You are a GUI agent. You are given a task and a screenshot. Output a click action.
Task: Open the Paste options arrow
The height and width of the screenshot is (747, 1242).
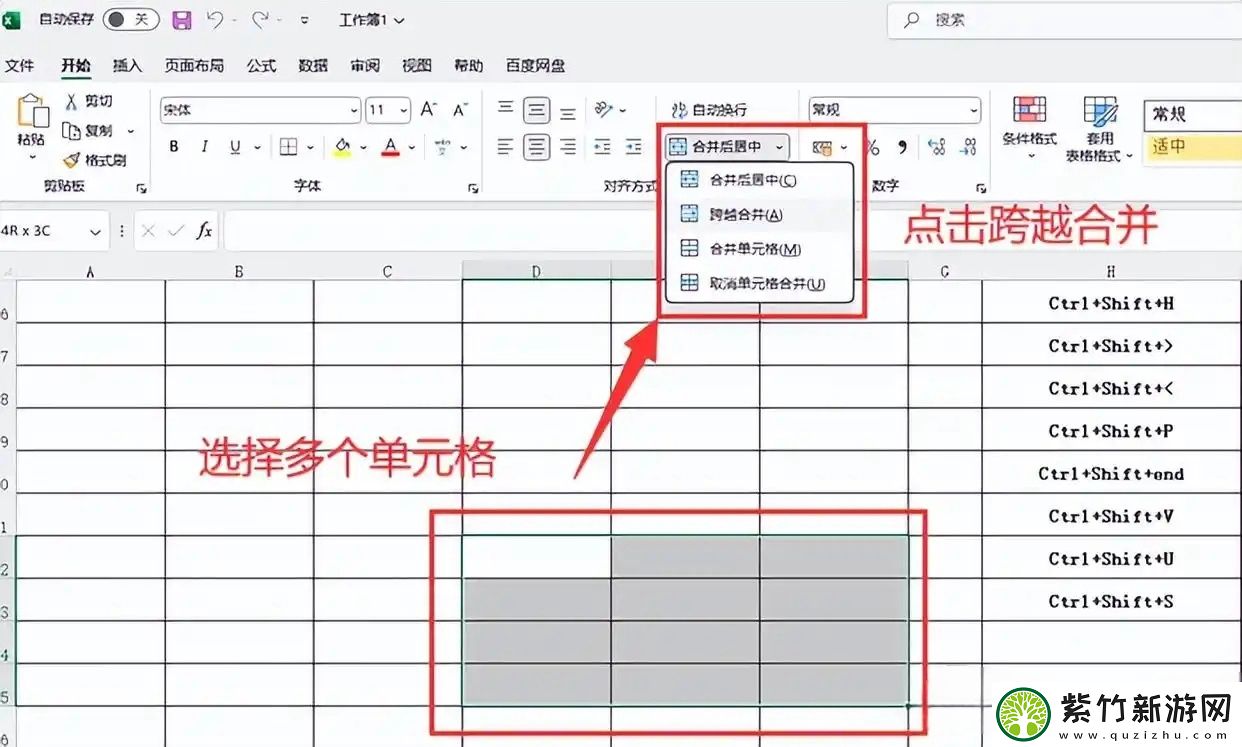(x=32, y=158)
